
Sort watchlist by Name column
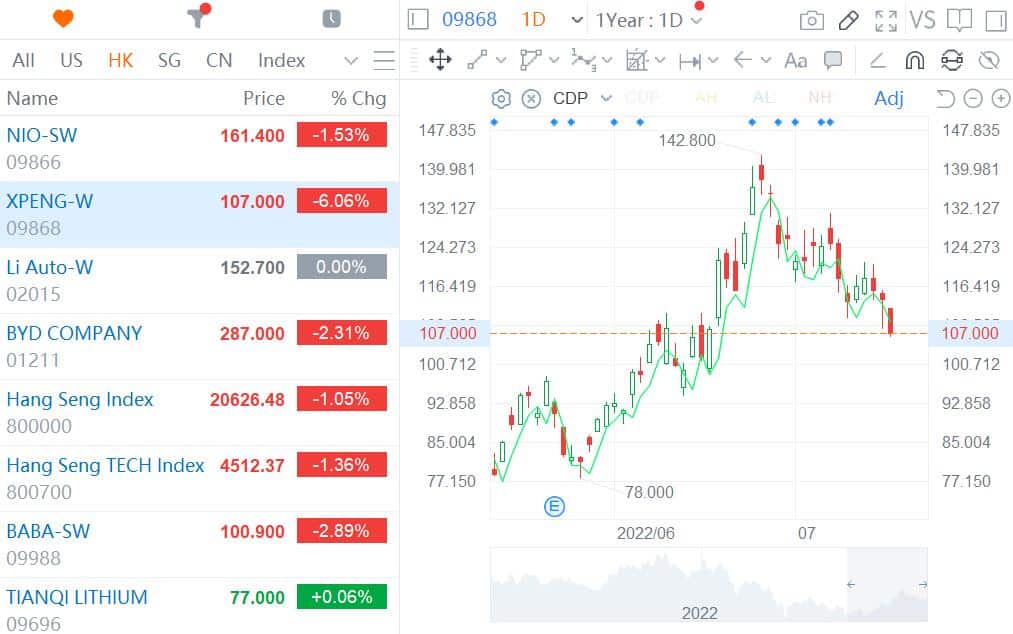pyautogui.click(x=32, y=98)
